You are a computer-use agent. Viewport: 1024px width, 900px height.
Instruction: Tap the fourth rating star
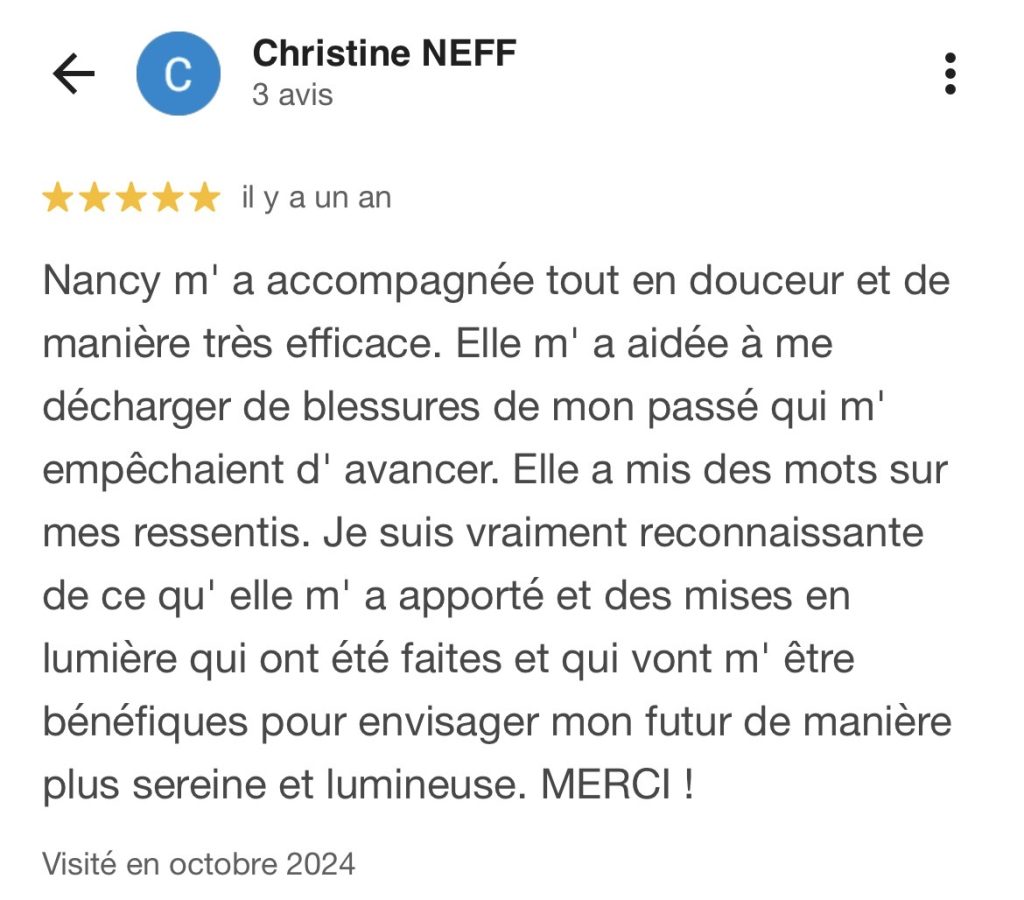167,199
